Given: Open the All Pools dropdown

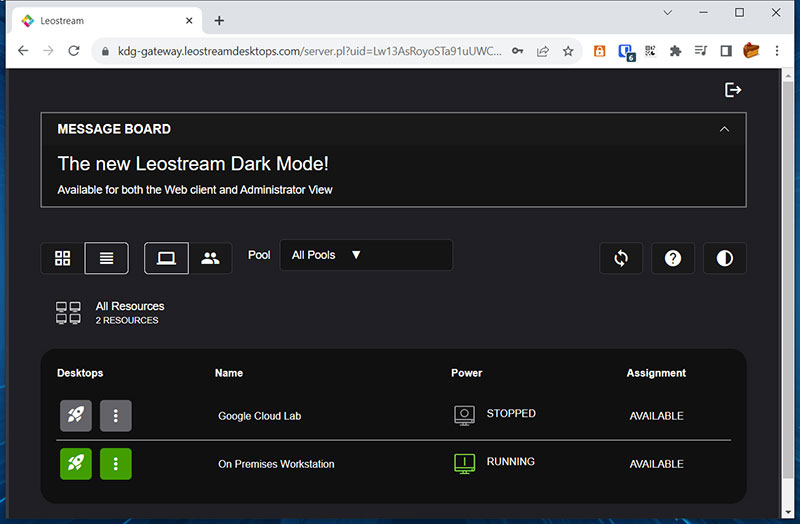Looking at the screenshot, I should pos(366,255).
